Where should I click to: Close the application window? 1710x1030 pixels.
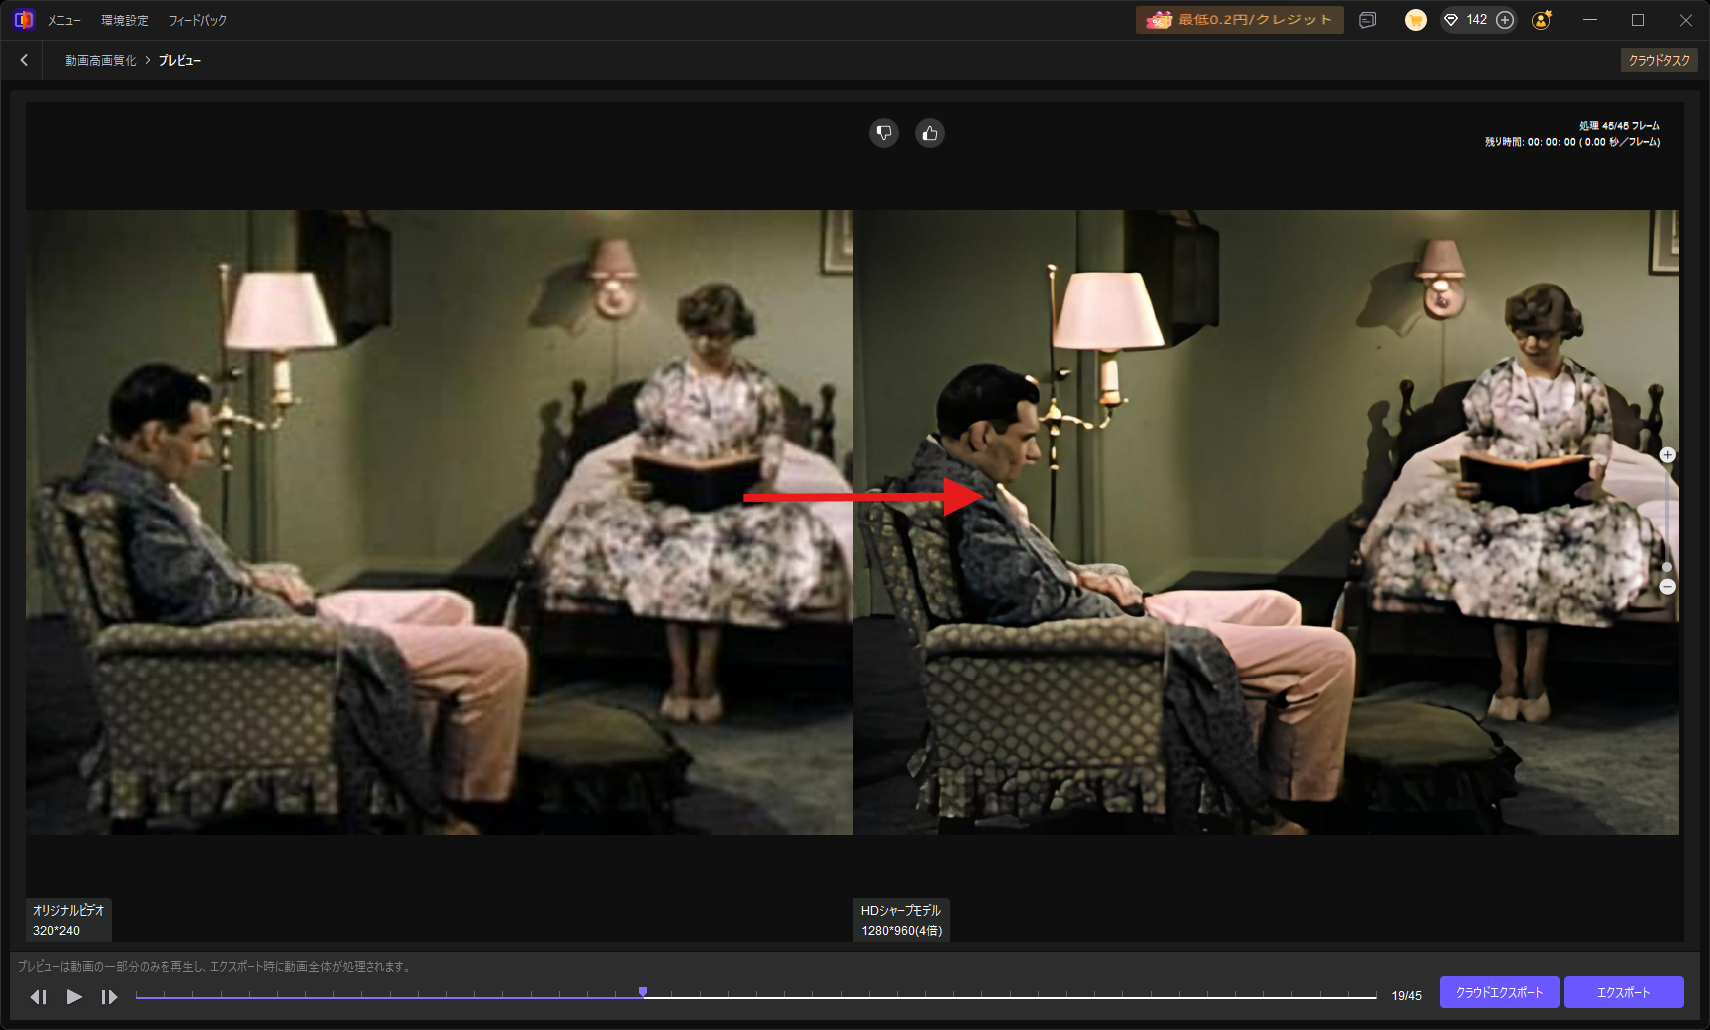[1685, 20]
